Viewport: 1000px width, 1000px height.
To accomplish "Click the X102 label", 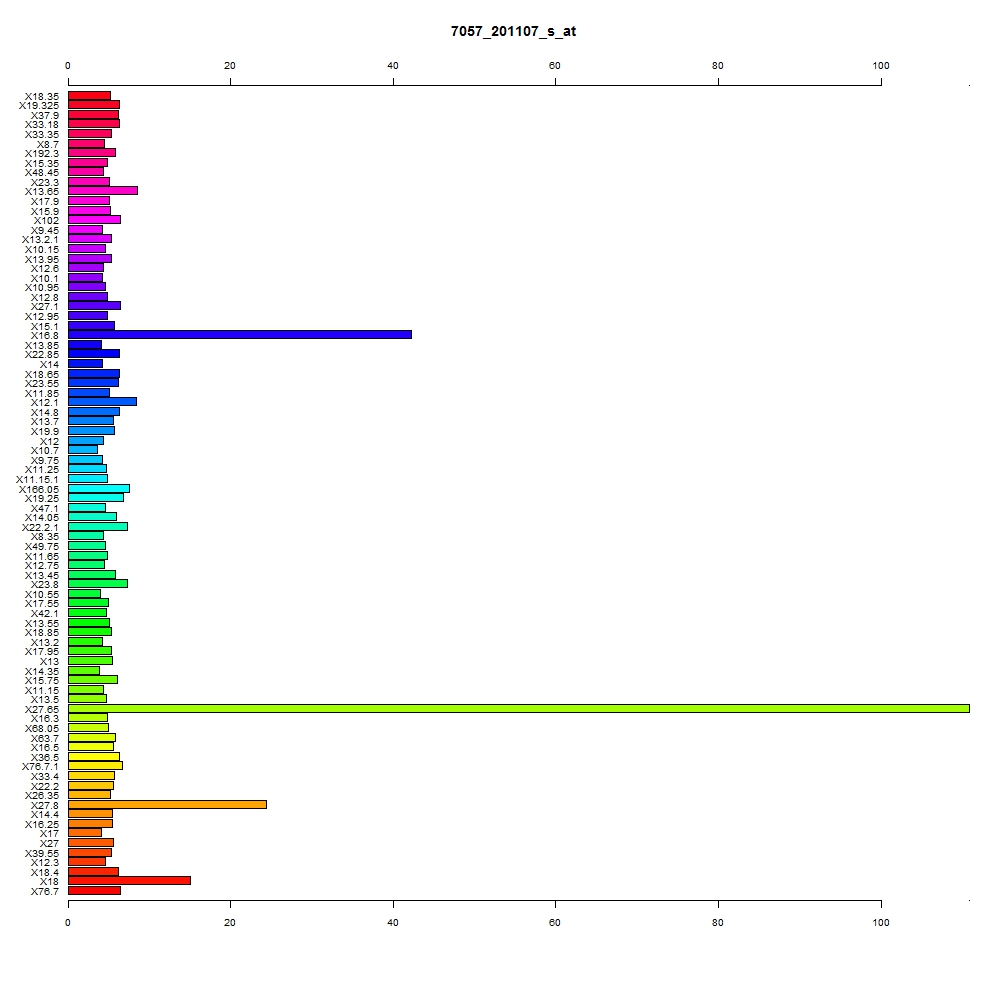I will point(46,221).
